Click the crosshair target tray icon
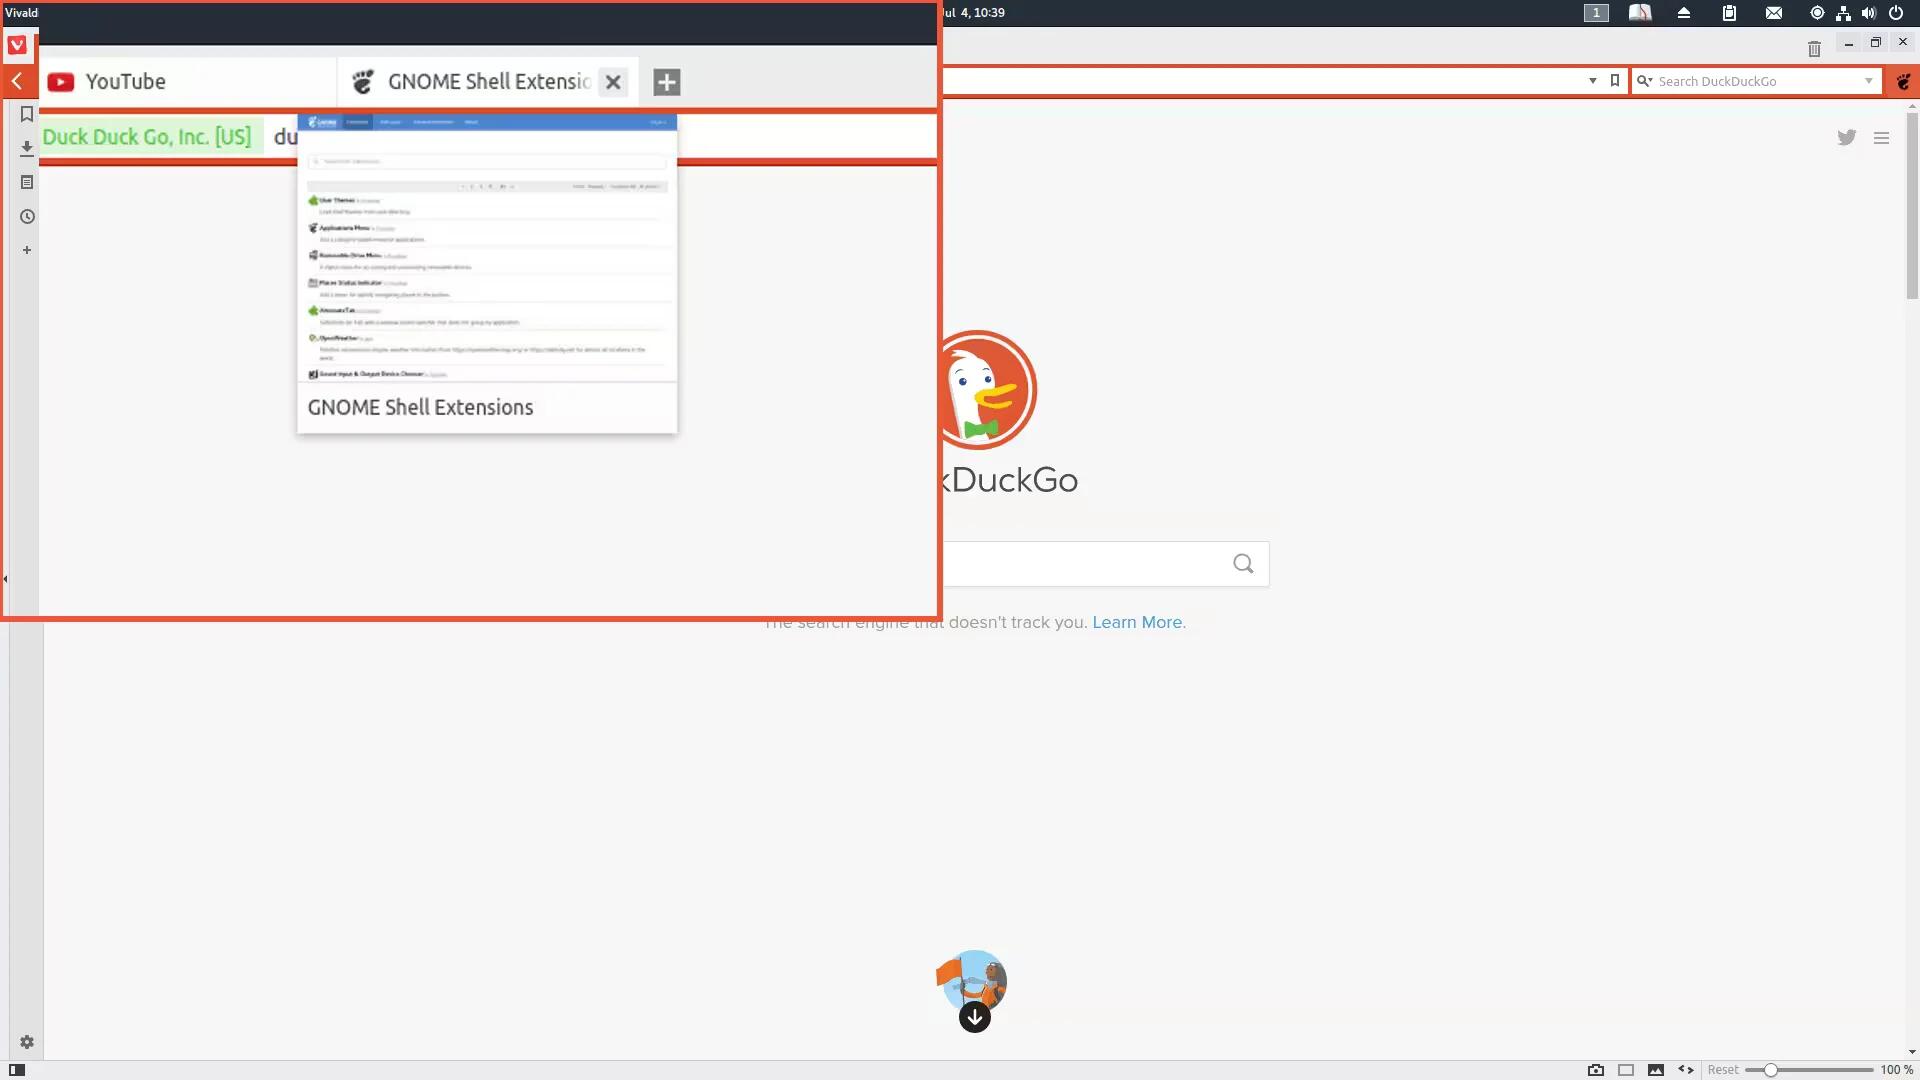 click(x=1817, y=13)
